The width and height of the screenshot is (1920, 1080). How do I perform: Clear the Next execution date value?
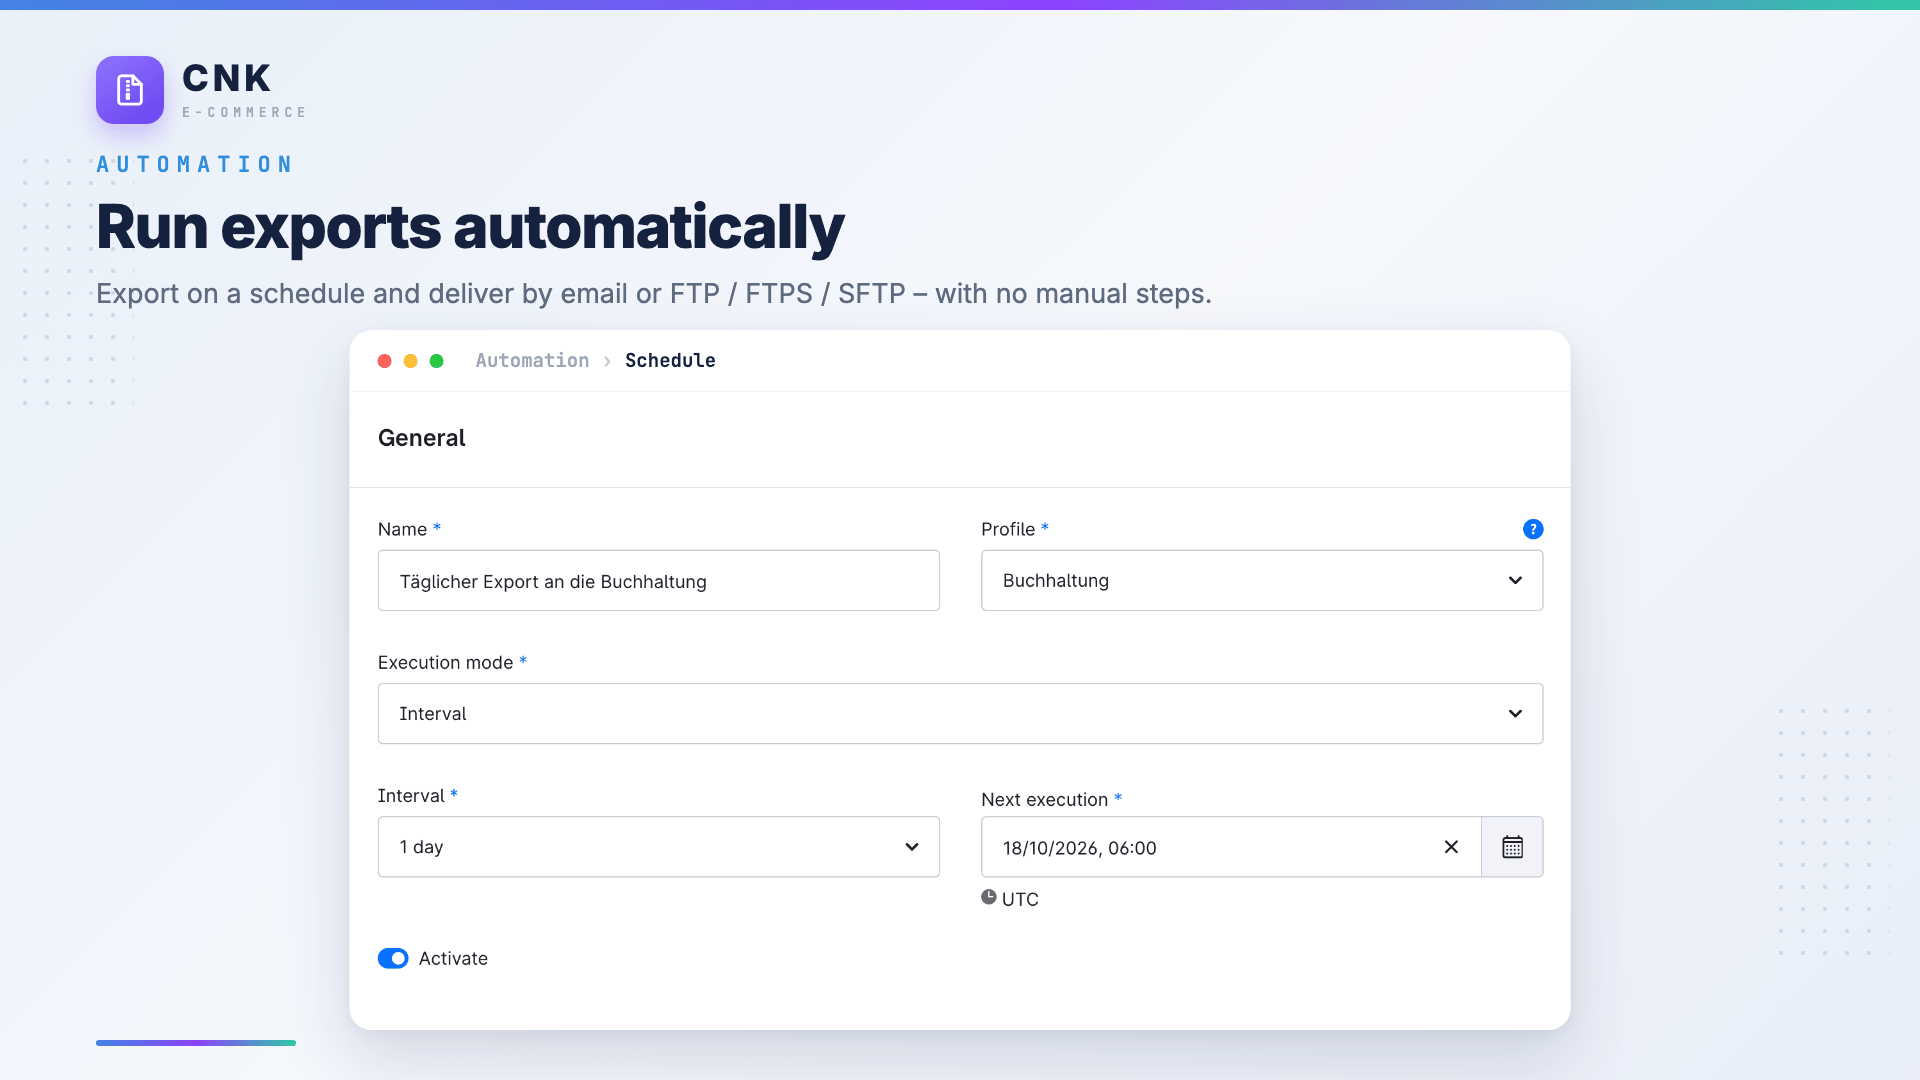pos(1451,847)
